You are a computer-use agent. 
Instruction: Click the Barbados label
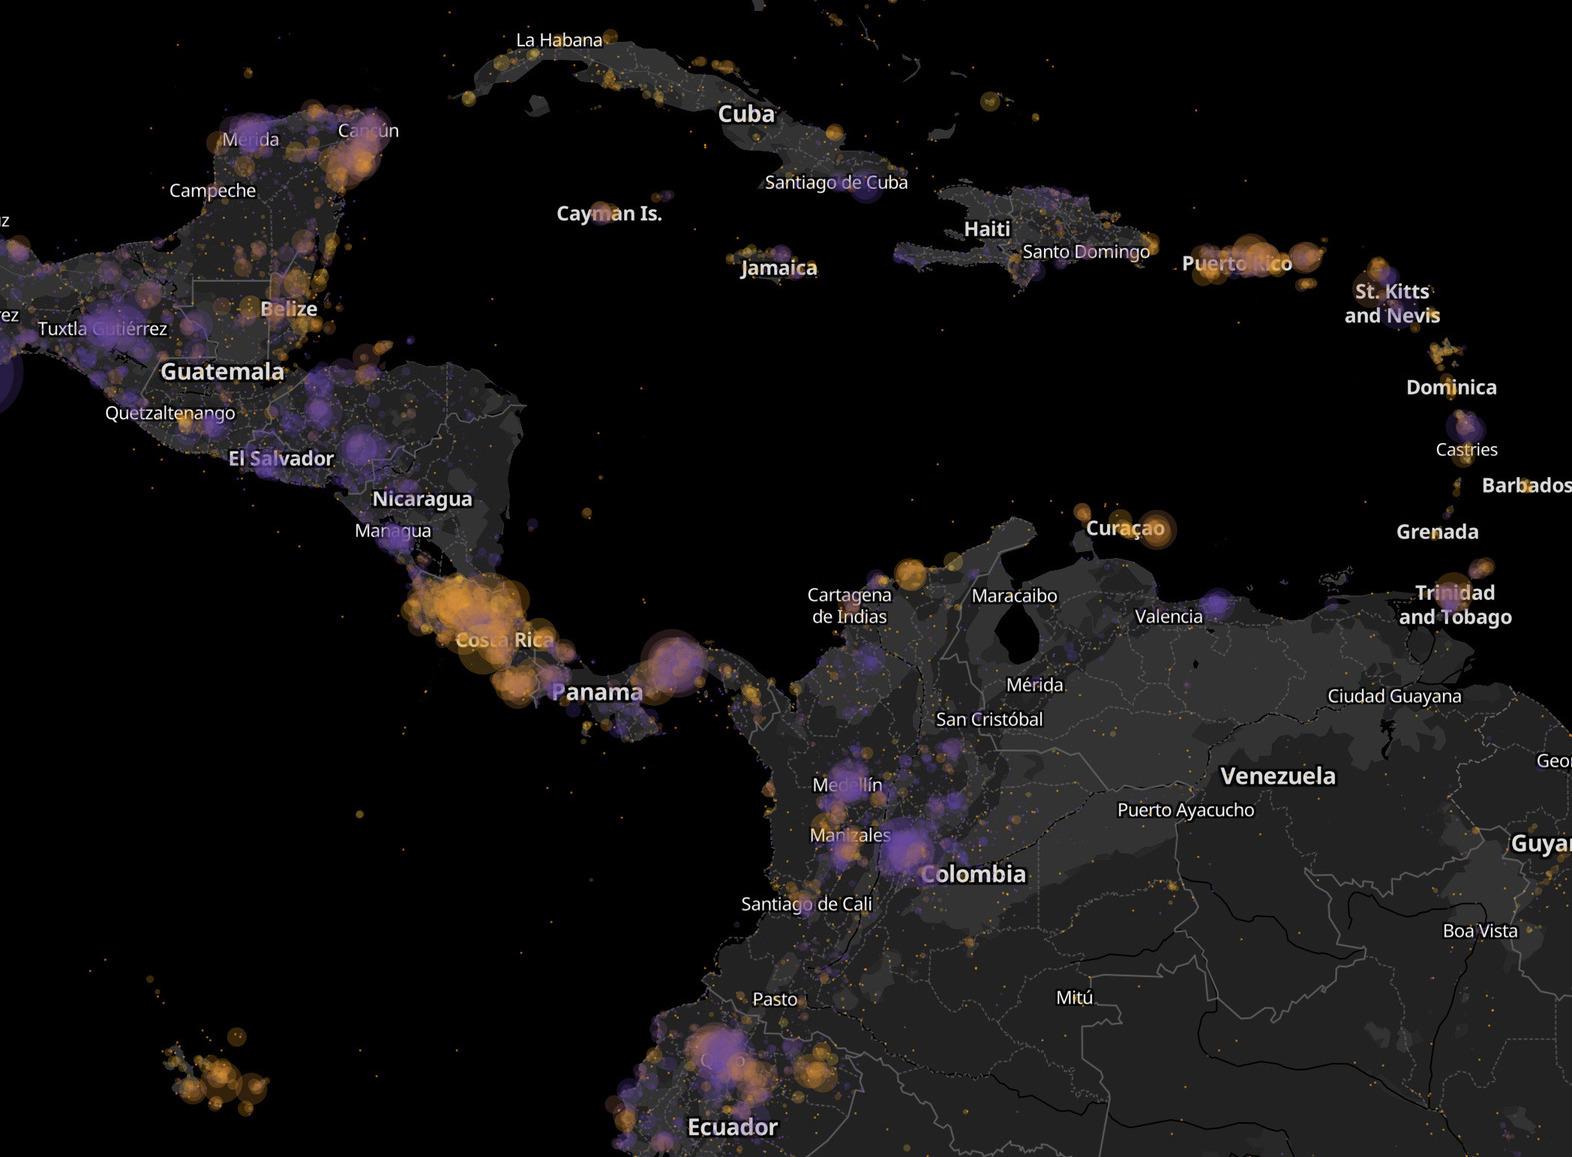tap(1526, 485)
